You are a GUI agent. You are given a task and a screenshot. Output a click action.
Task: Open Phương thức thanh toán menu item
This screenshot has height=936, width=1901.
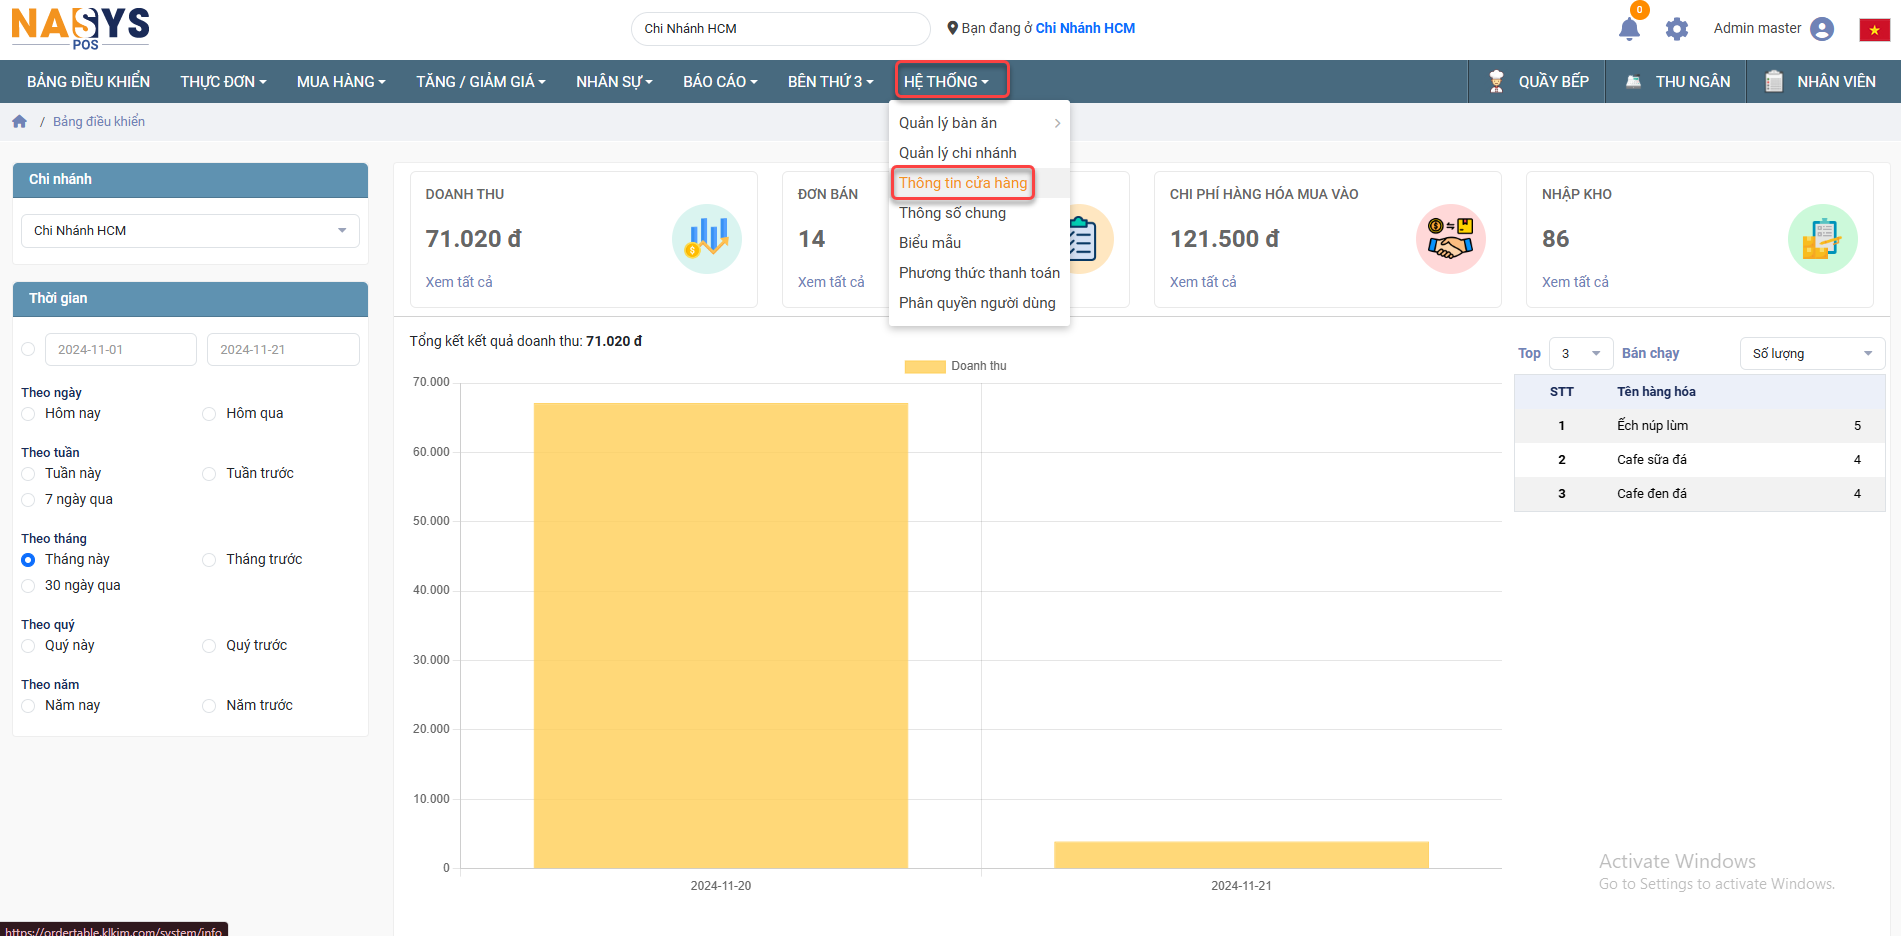[x=979, y=273]
